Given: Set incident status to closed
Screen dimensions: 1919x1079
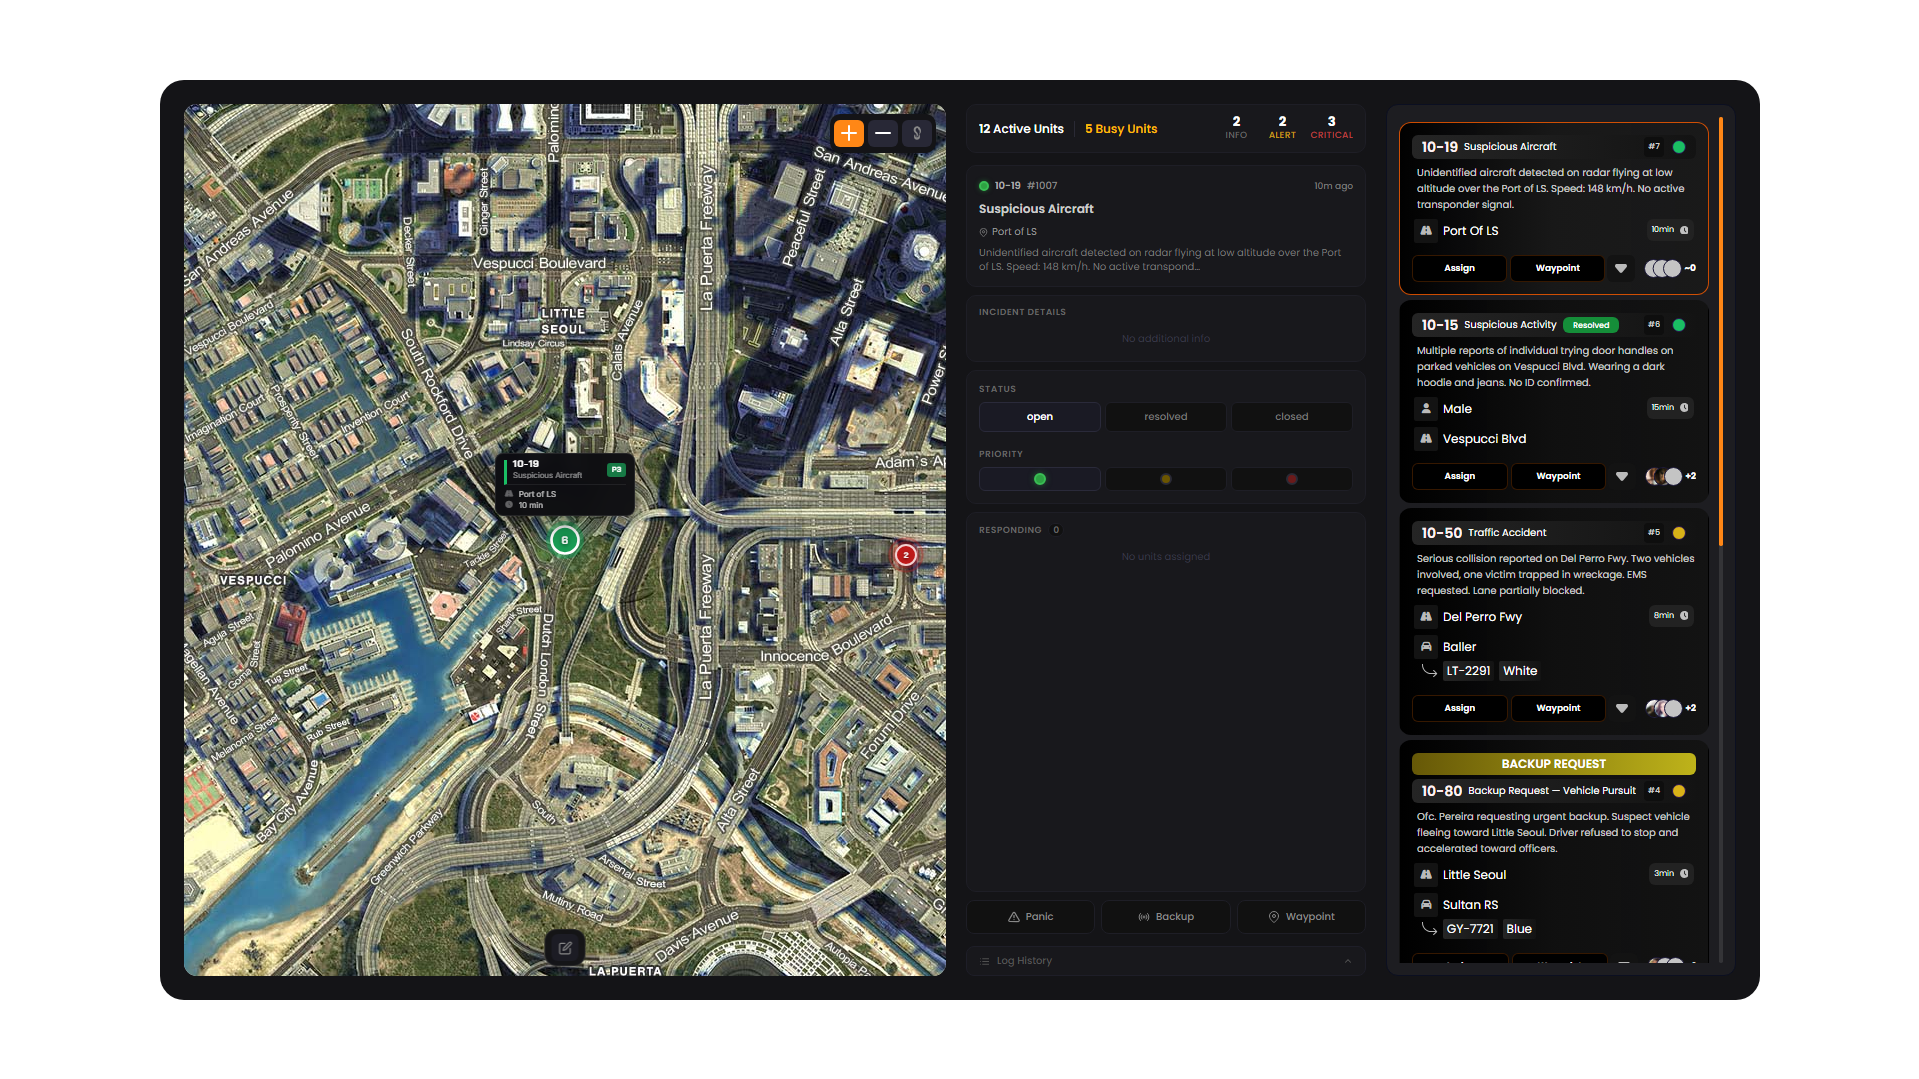Looking at the screenshot, I should click(1292, 417).
